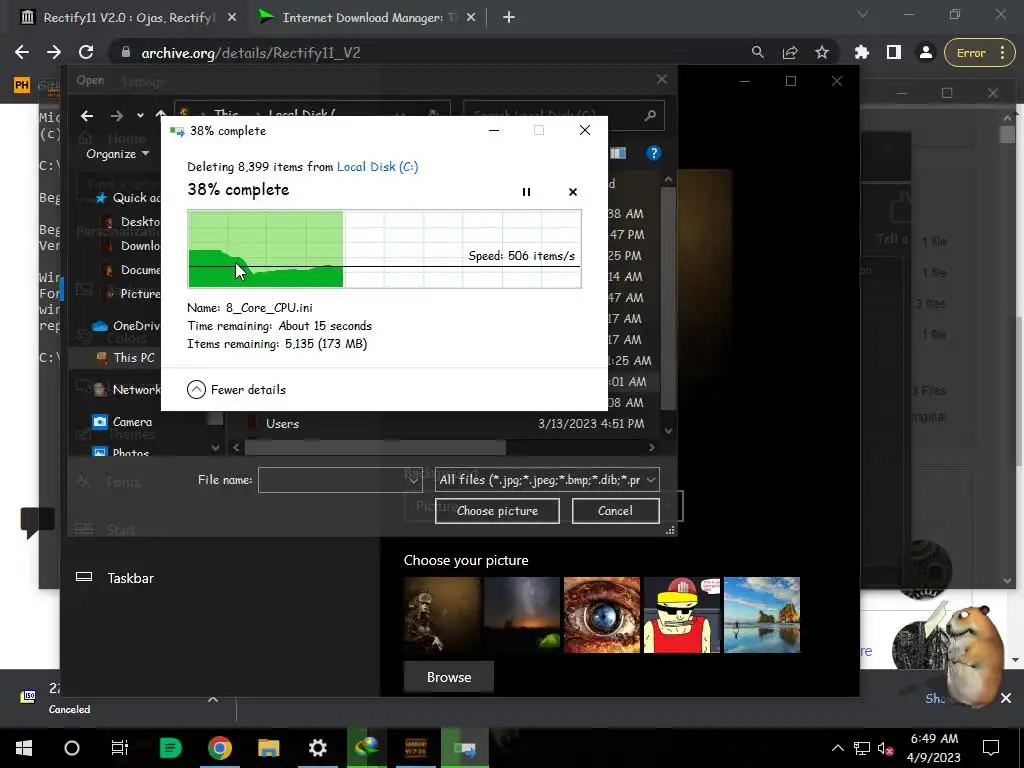Select OneDrive in the navigation tree
The image size is (1024, 768).
coord(126,326)
